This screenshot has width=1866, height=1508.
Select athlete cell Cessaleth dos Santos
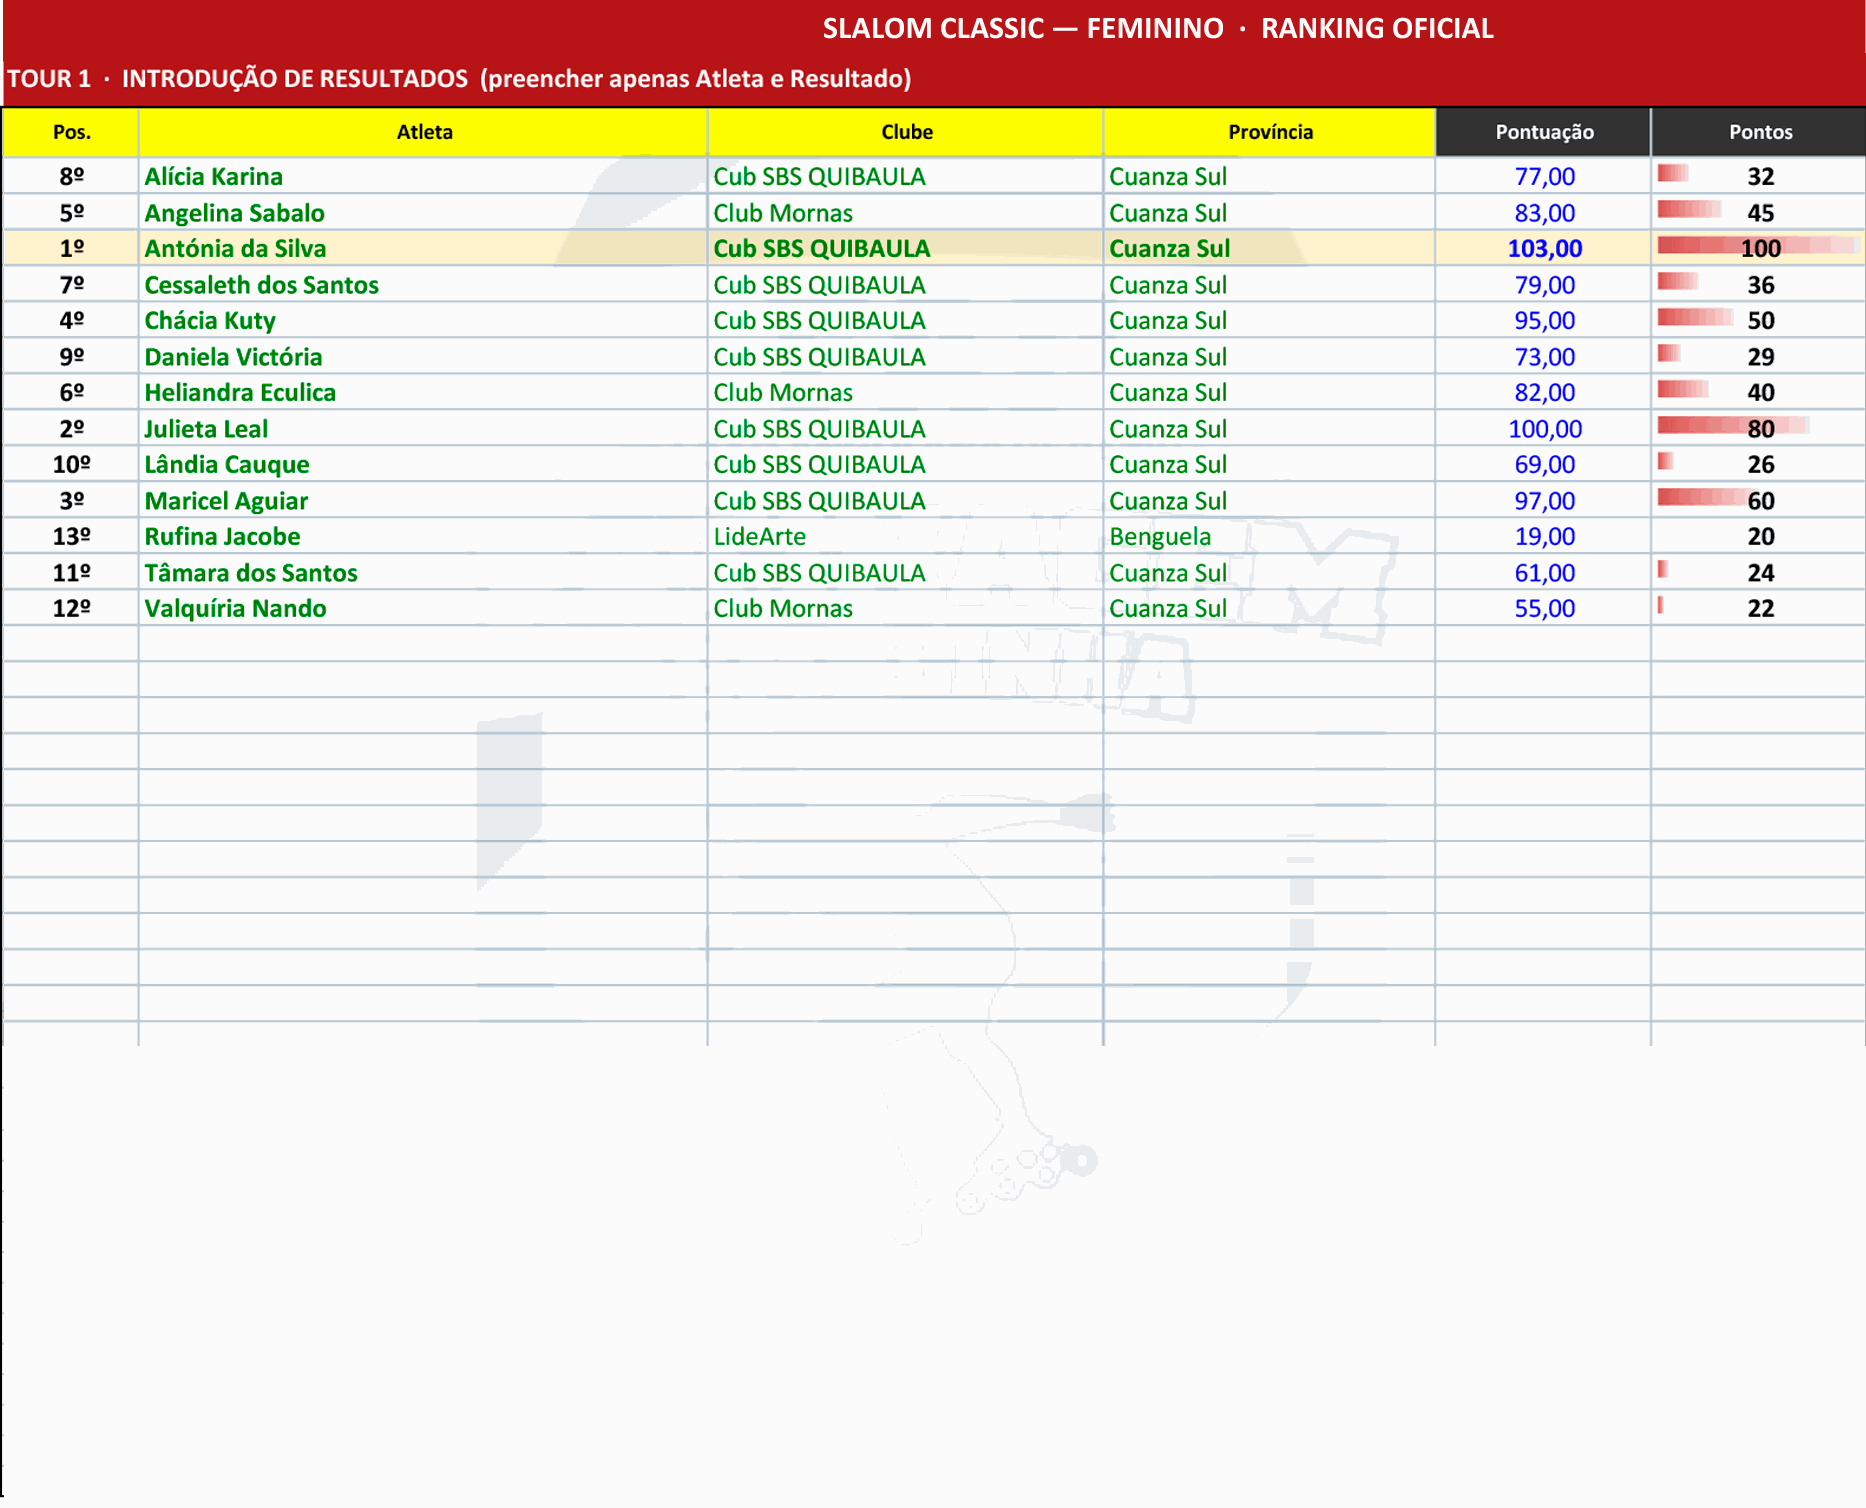click(x=423, y=284)
